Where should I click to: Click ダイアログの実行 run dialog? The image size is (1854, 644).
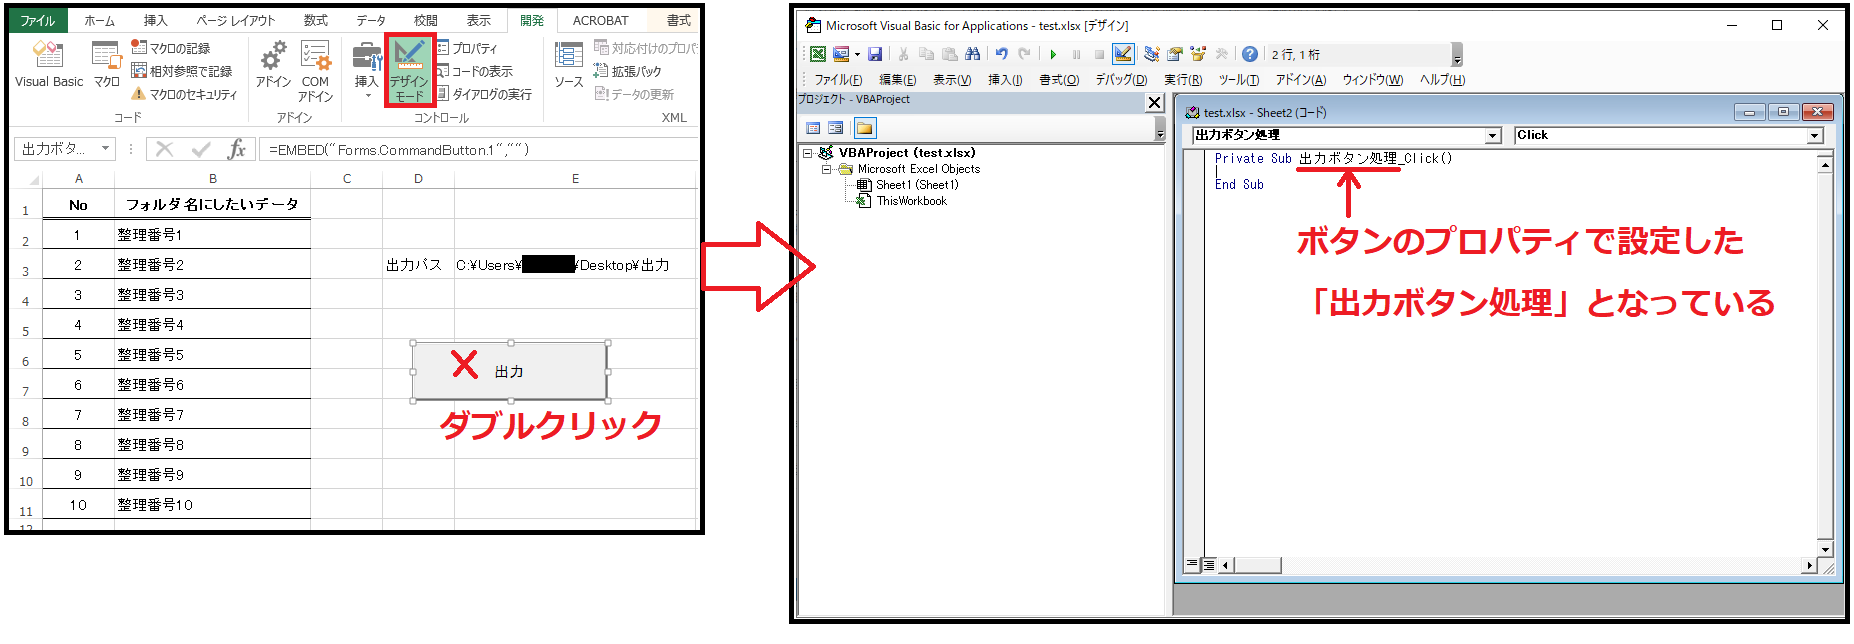(484, 94)
